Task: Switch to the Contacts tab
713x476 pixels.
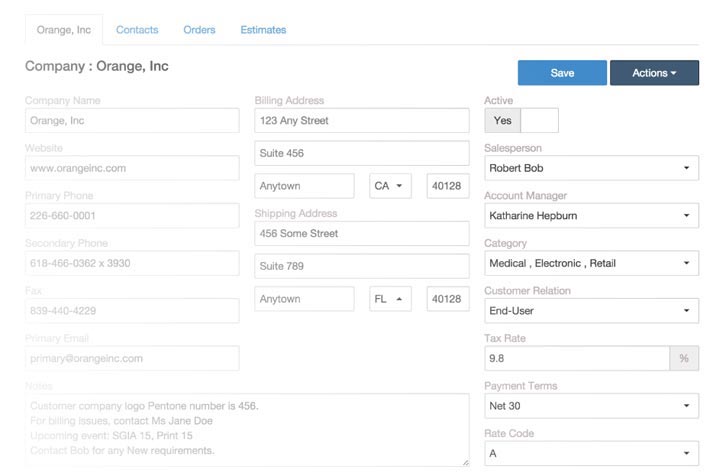Action: 137,30
